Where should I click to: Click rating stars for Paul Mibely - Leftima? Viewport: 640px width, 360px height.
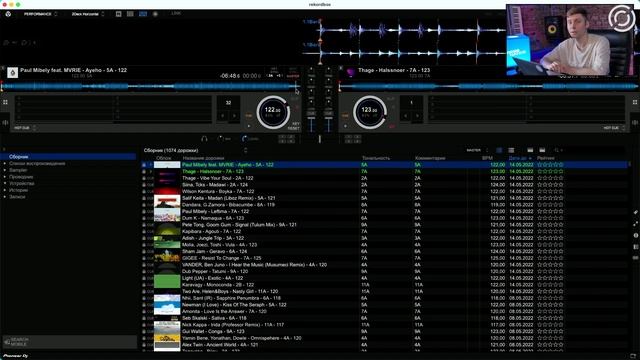pyautogui.click(x=550, y=211)
